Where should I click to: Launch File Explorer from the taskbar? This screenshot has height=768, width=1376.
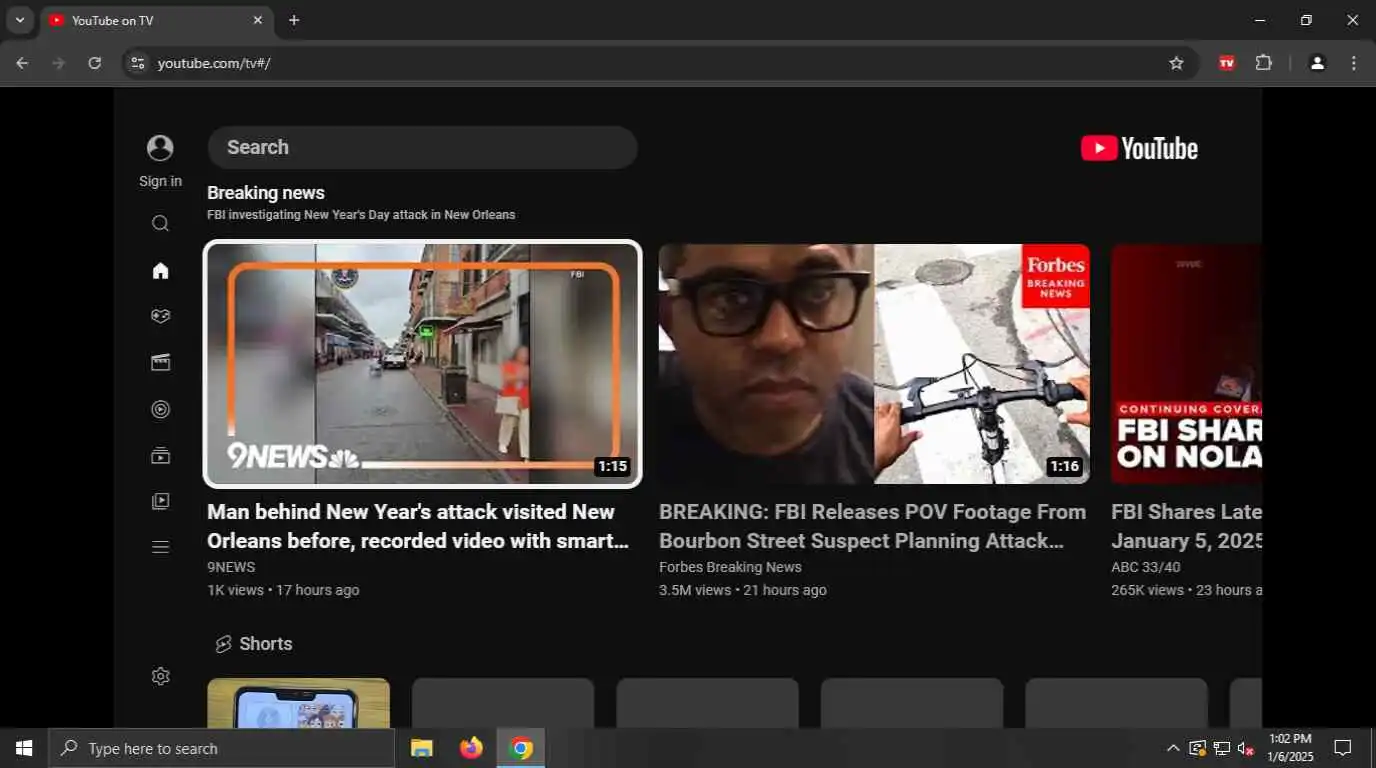click(422, 748)
